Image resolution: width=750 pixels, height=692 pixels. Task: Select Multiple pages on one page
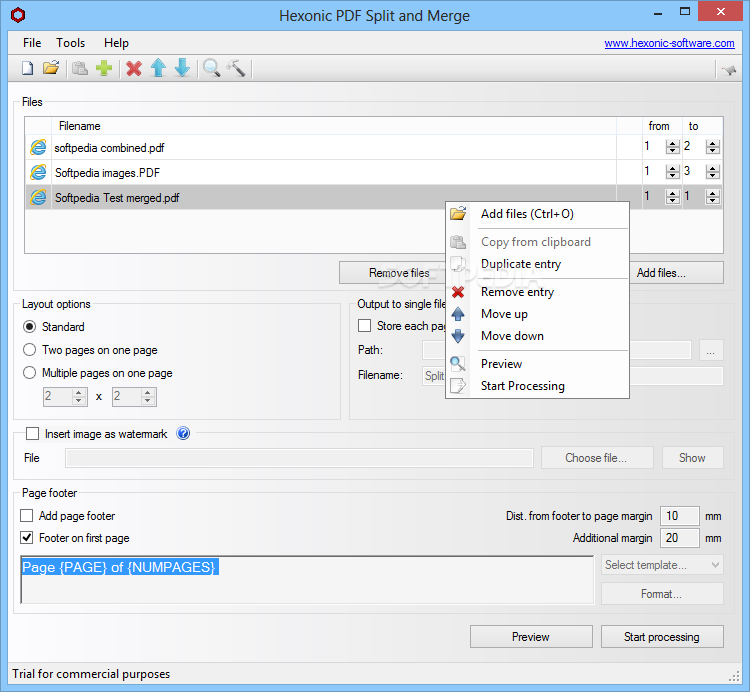30,373
